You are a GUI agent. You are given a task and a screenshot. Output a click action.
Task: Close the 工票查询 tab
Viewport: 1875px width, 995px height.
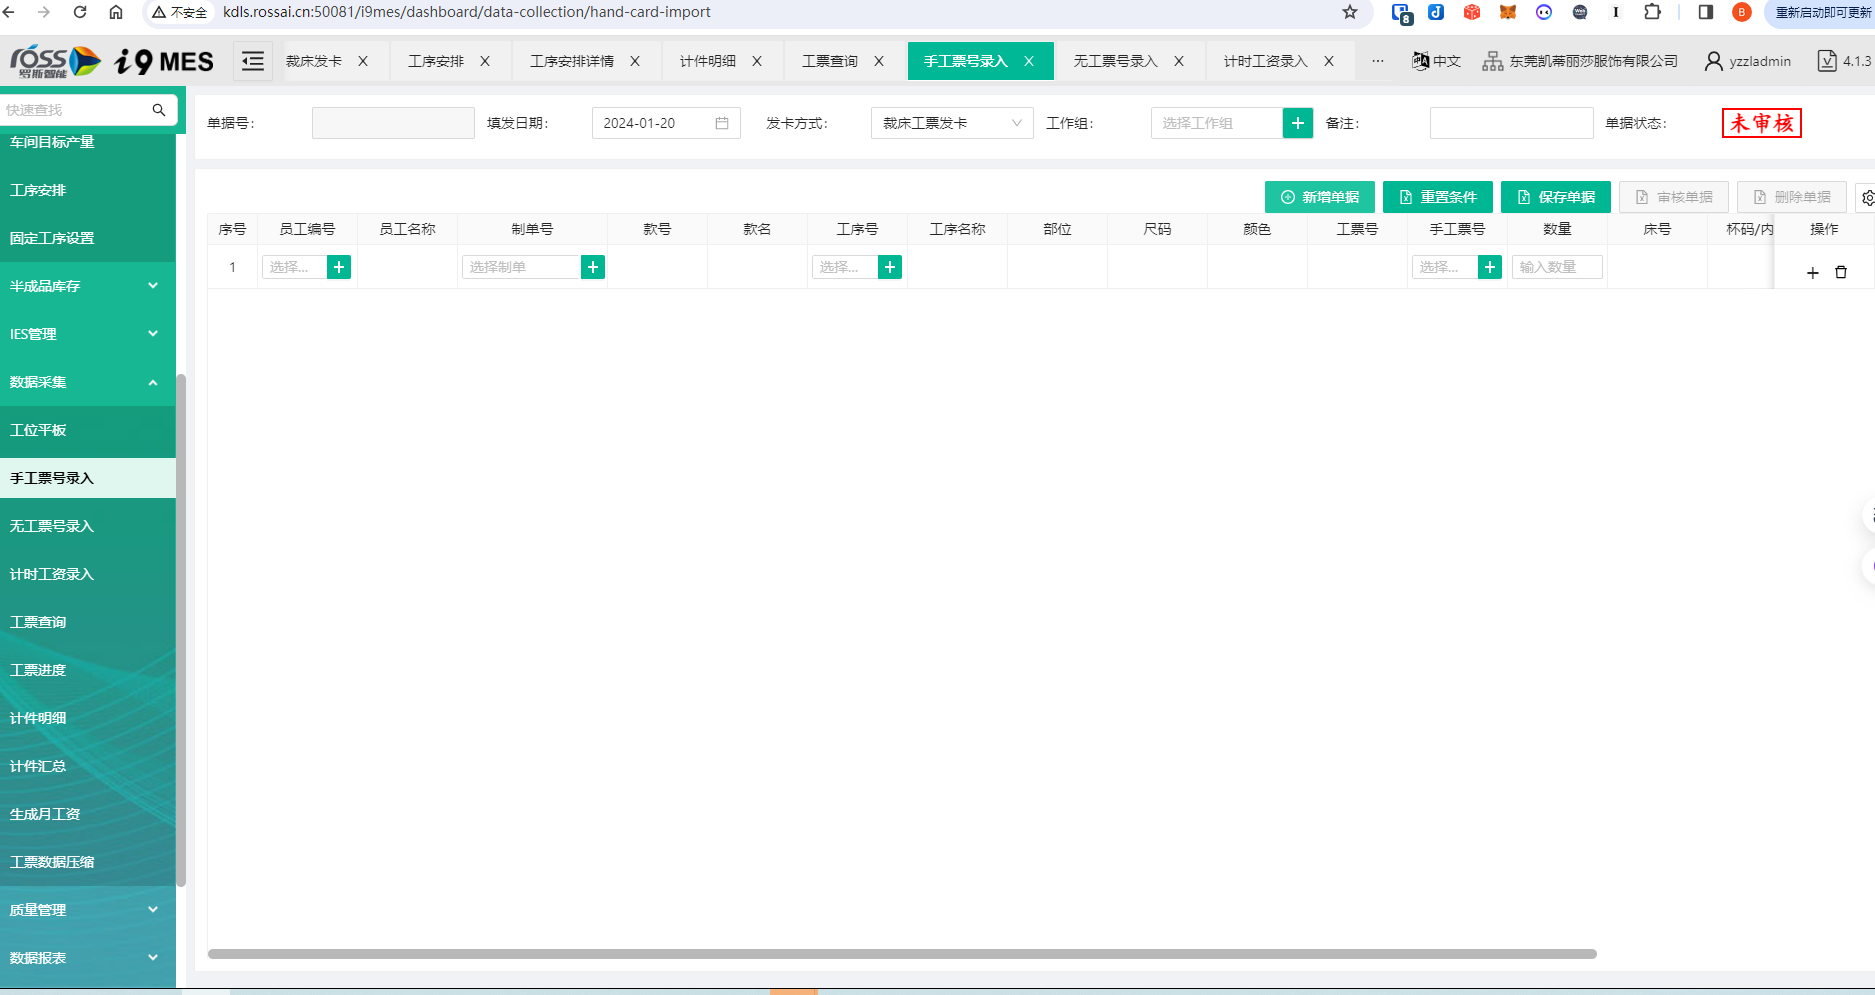(879, 61)
